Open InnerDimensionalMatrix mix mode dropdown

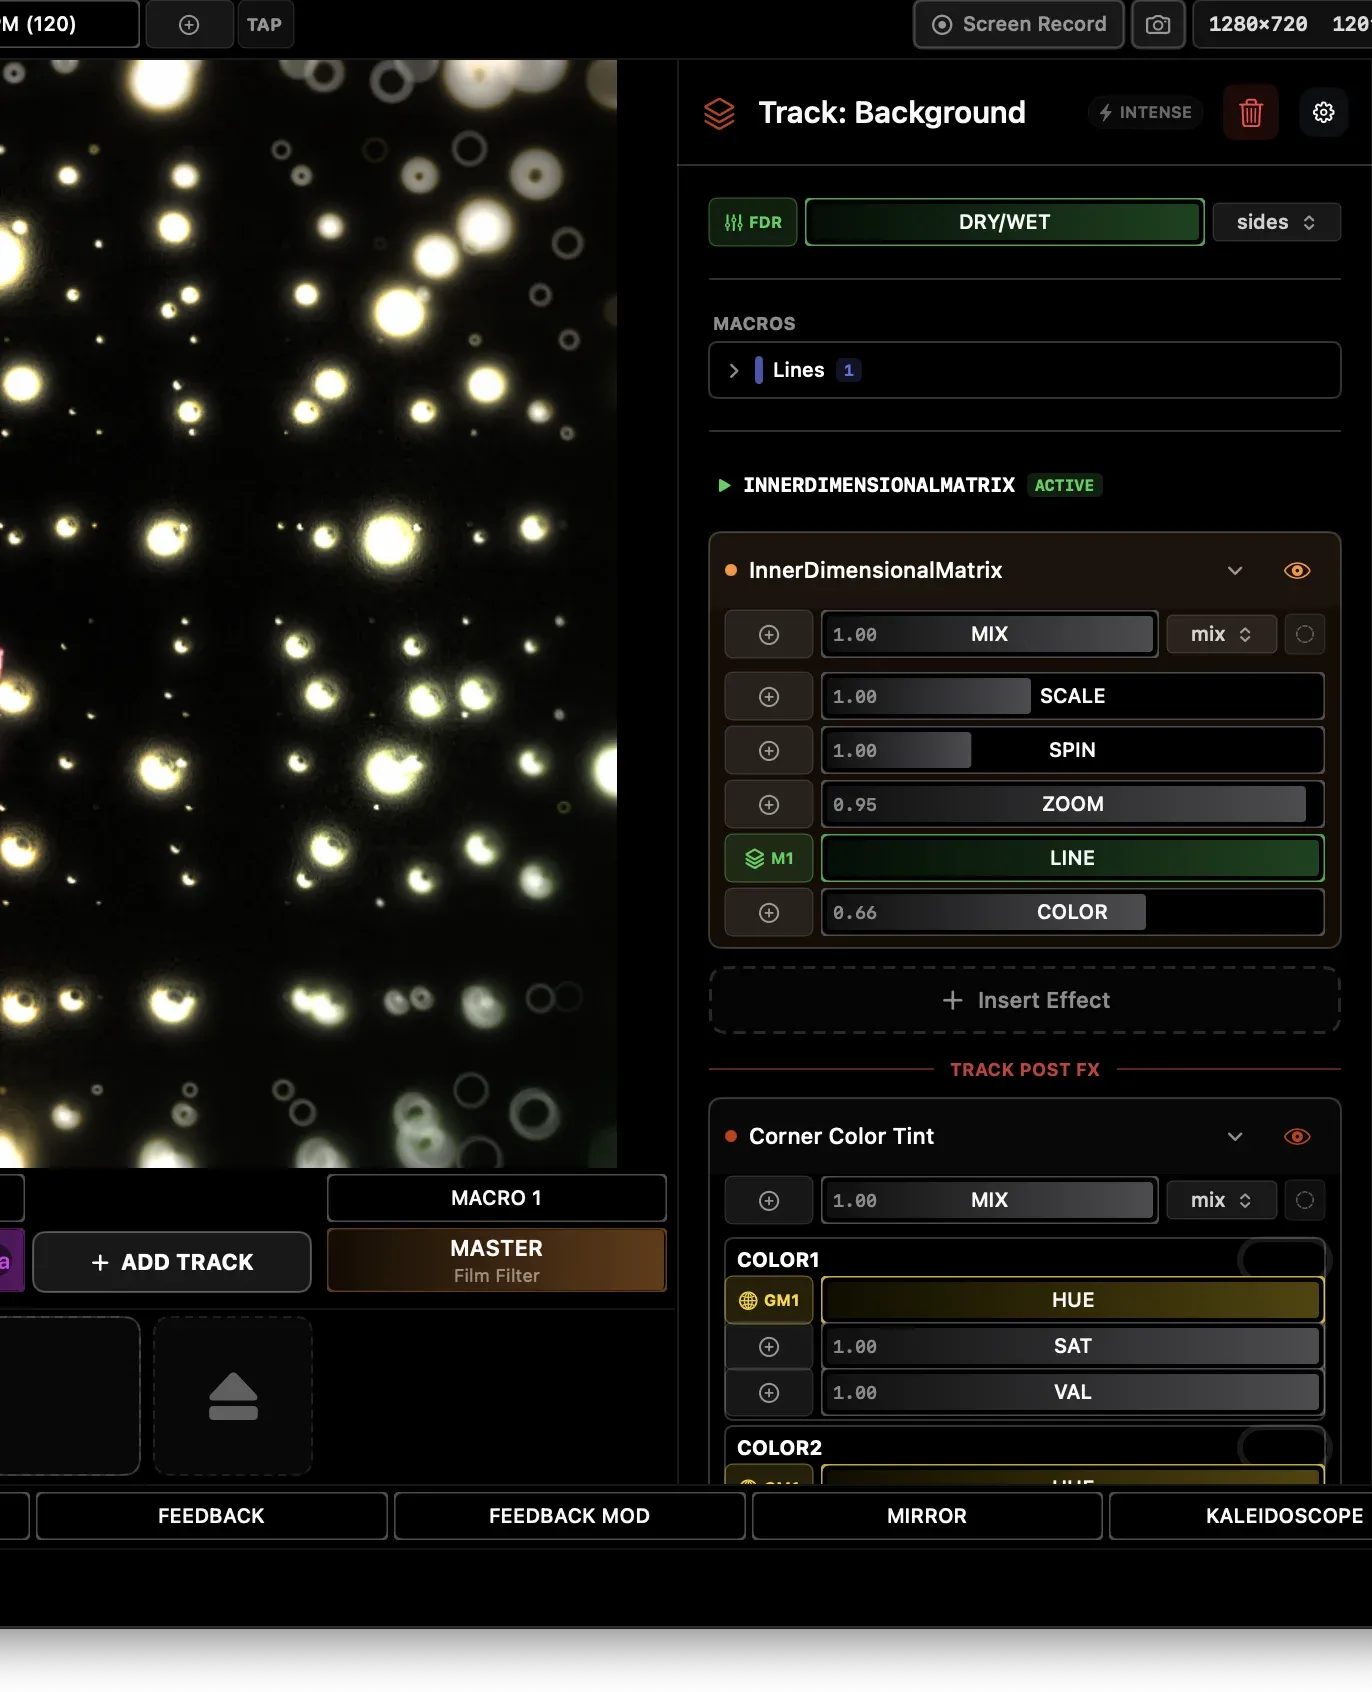[x=1221, y=634]
